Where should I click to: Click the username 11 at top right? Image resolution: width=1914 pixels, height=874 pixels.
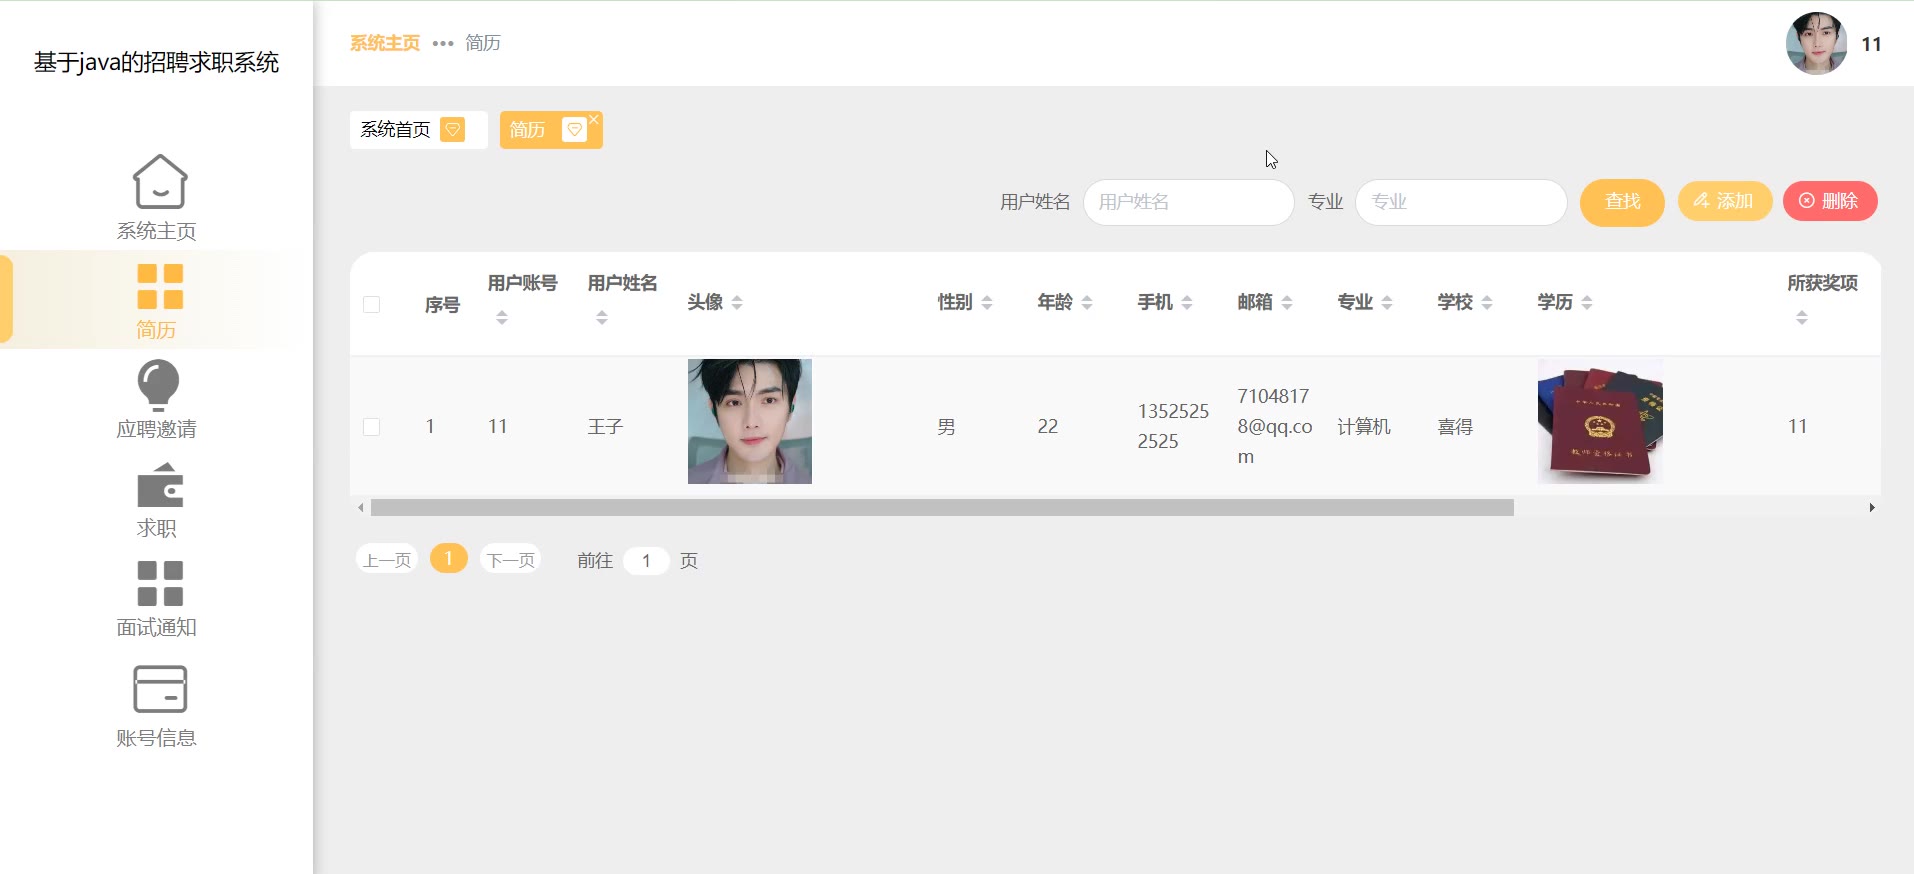tap(1871, 44)
